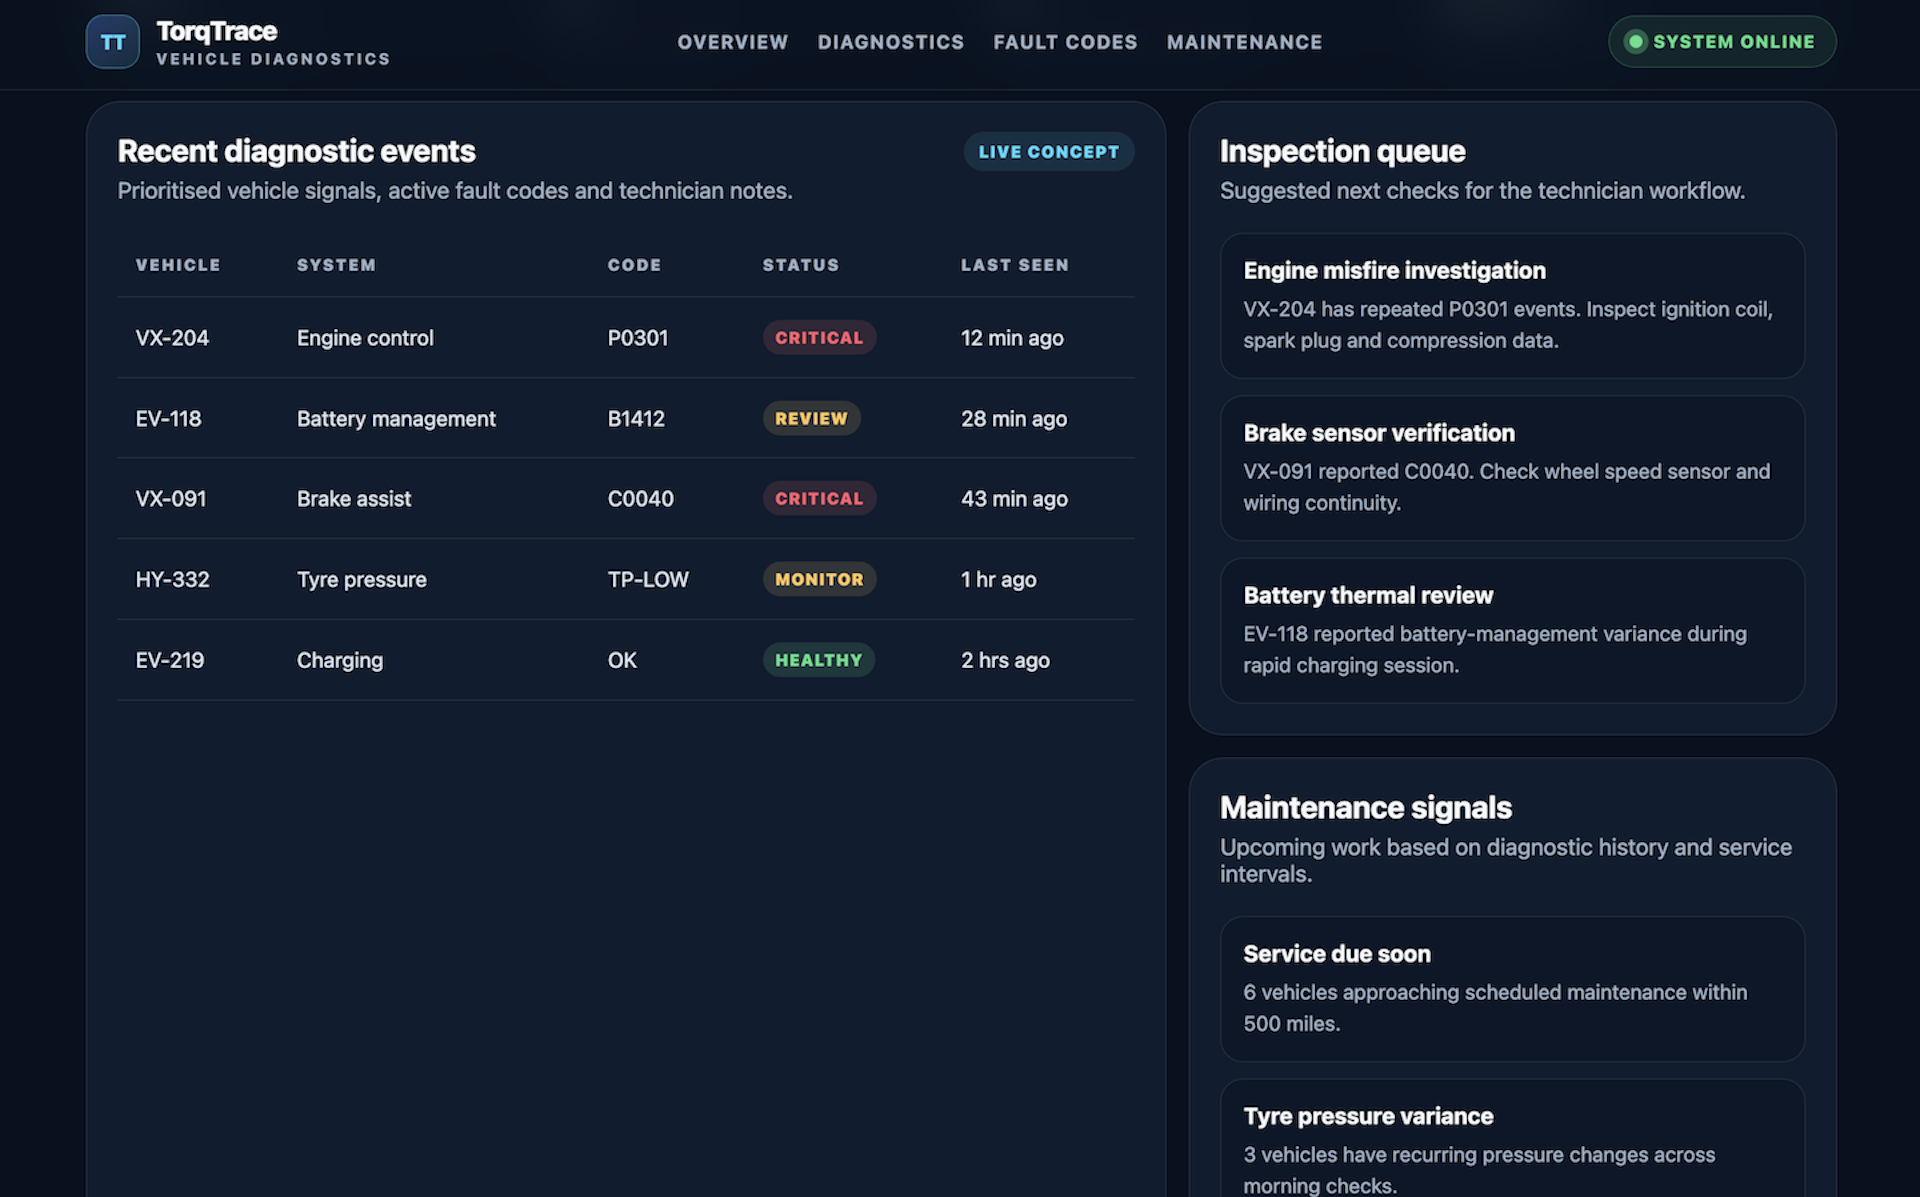This screenshot has height=1197, width=1920.
Task: Click the Critical badge for VX-091
Action: coord(819,499)
